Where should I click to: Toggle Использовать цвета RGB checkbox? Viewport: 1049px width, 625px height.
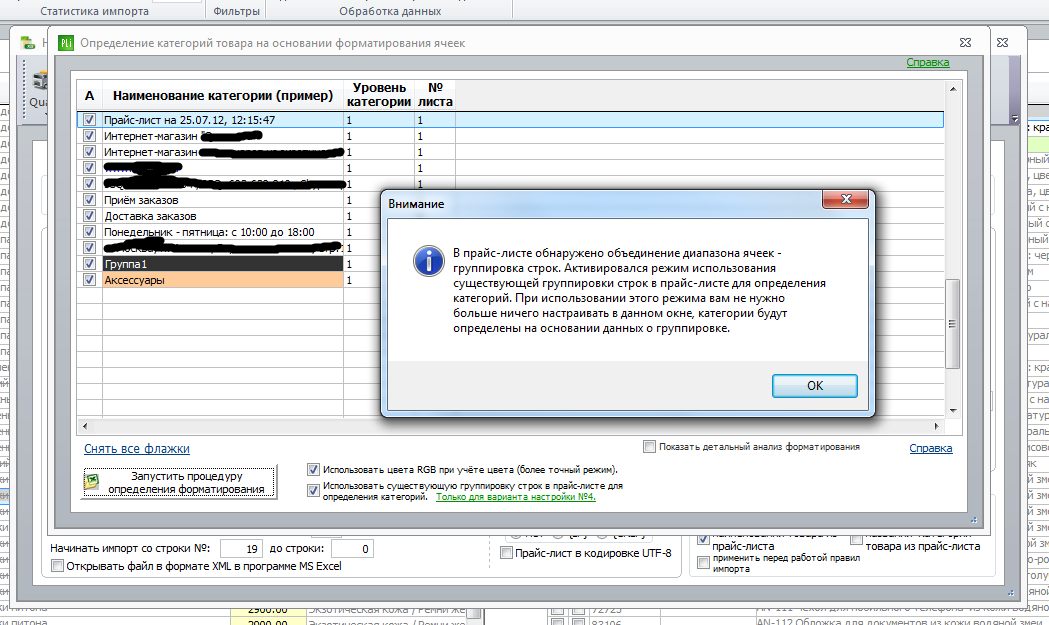[312, 469]
